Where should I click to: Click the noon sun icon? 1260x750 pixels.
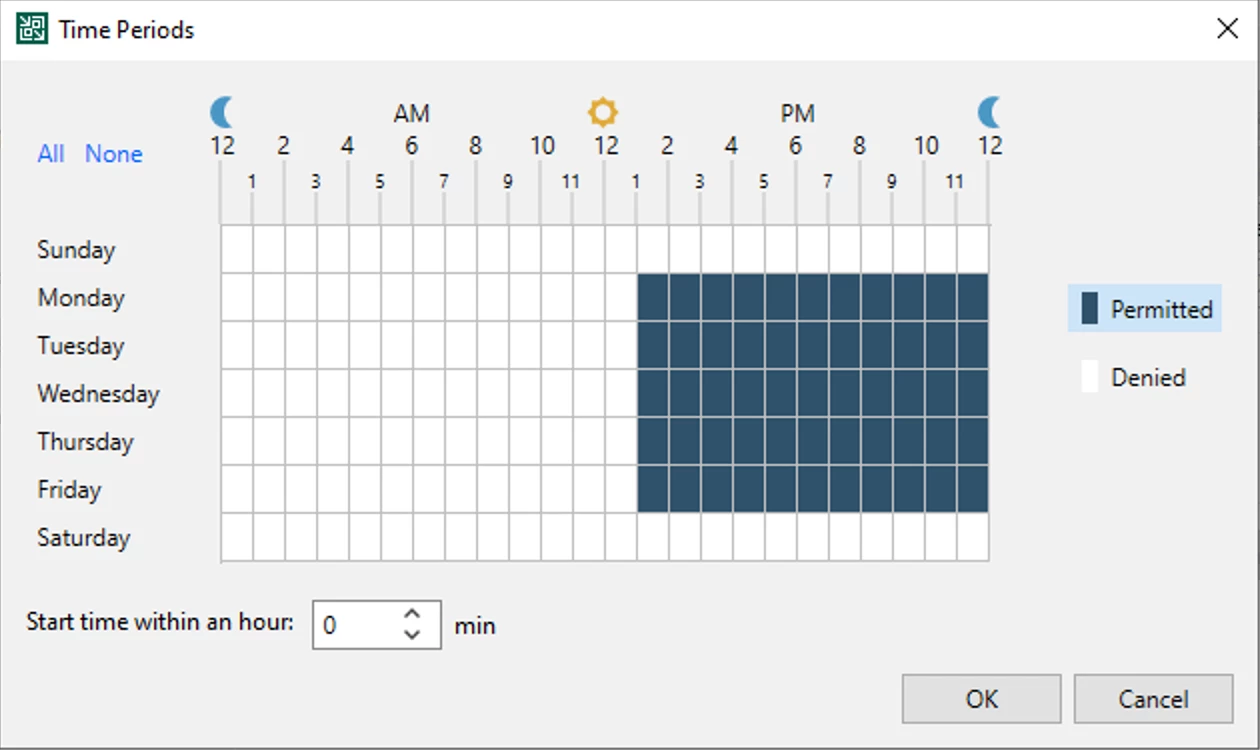pyautogui.click(x=603, y=111)
